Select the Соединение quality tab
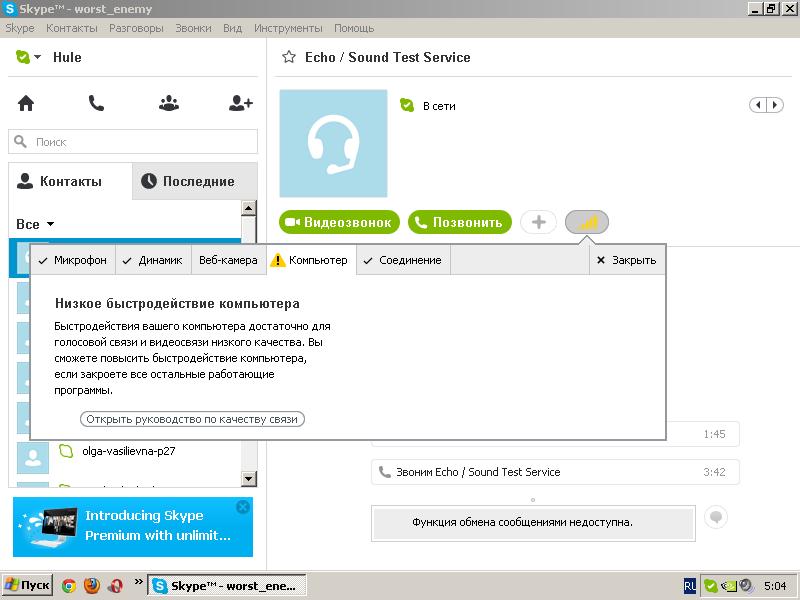Viewport: 800px width, 600px height. pos(403,260)
